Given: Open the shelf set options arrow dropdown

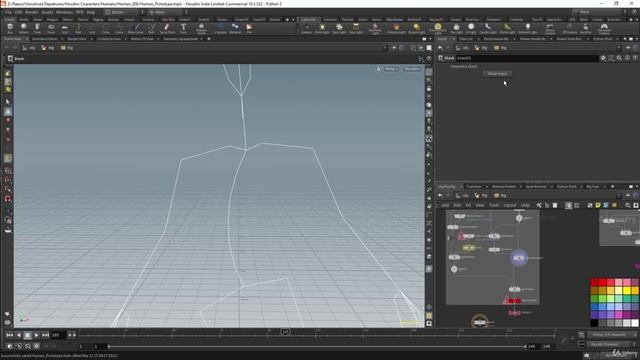Looking at the screenshot, I should pyautogui.click(x=293, y=19).
